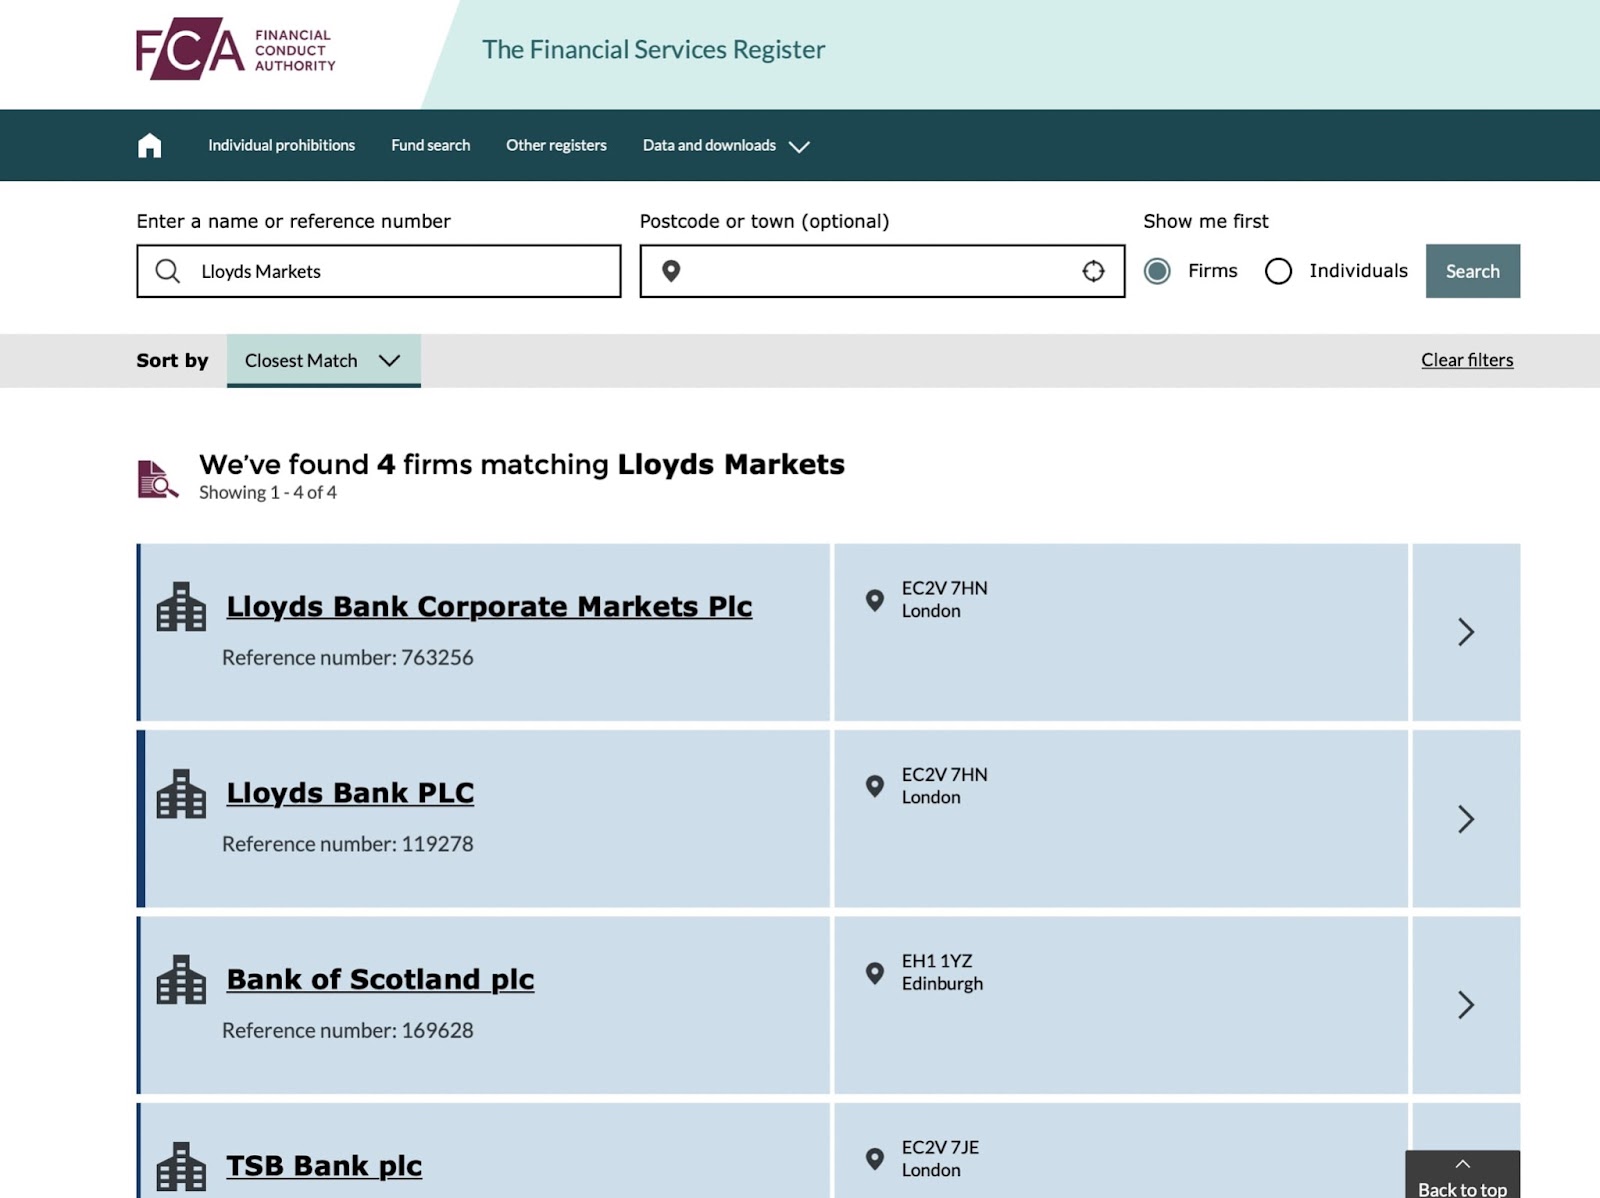Click the postcode or town input field
Screen dimensions: 1600x1198
pyautogui.click(x=882, y=271)
